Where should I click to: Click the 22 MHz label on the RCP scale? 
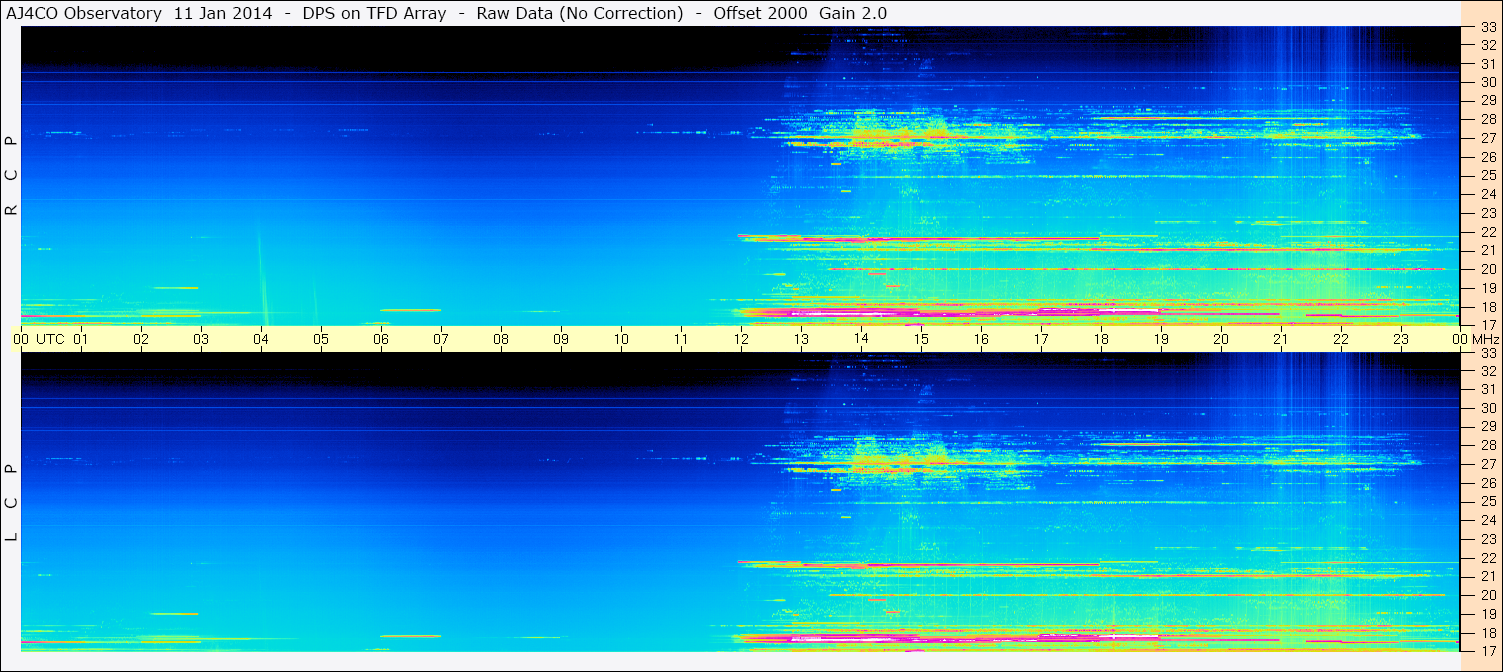tap(1487, 231)
